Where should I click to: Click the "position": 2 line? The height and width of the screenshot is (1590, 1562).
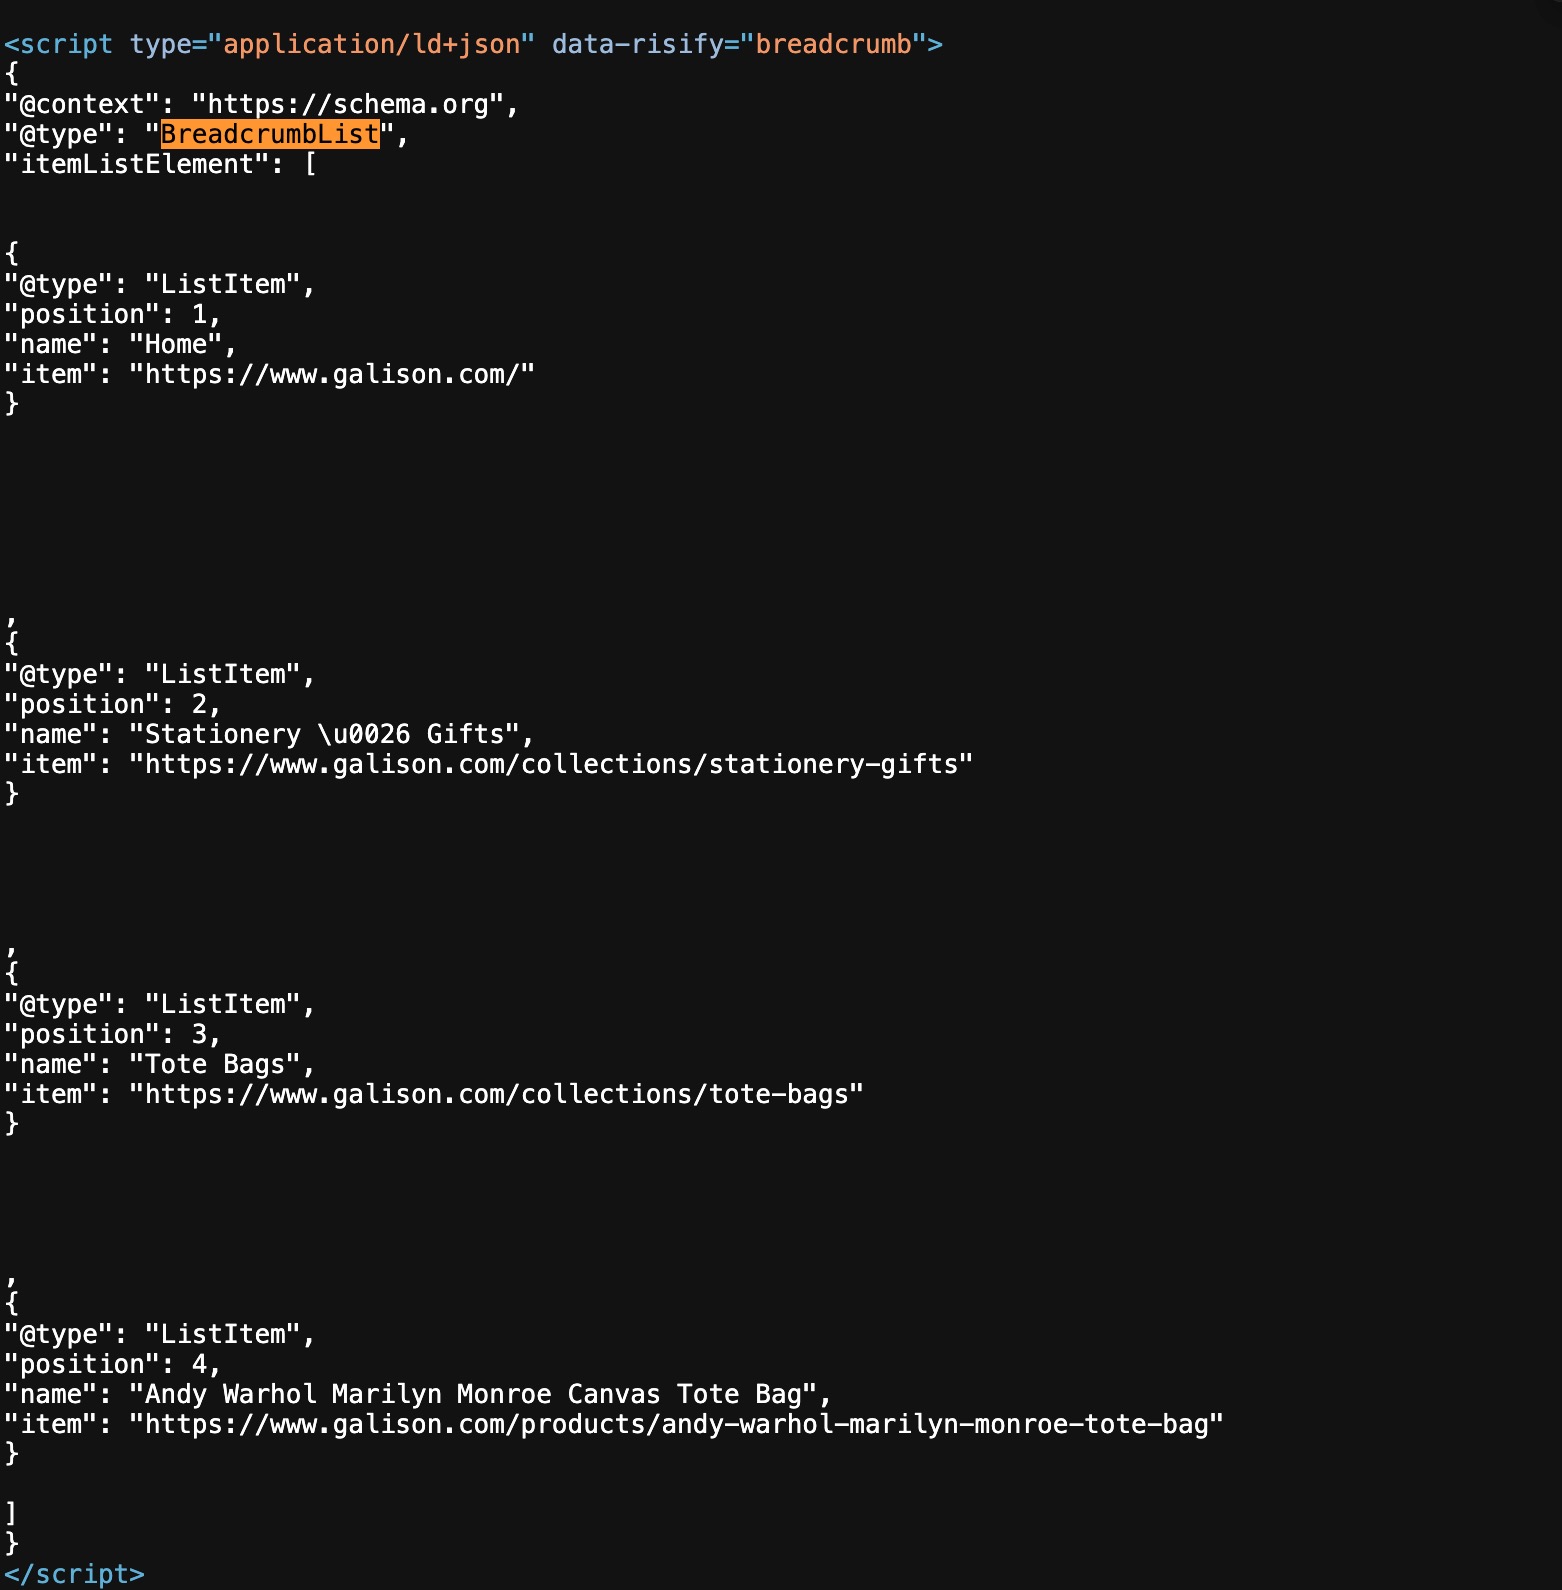tap(113, 704)
